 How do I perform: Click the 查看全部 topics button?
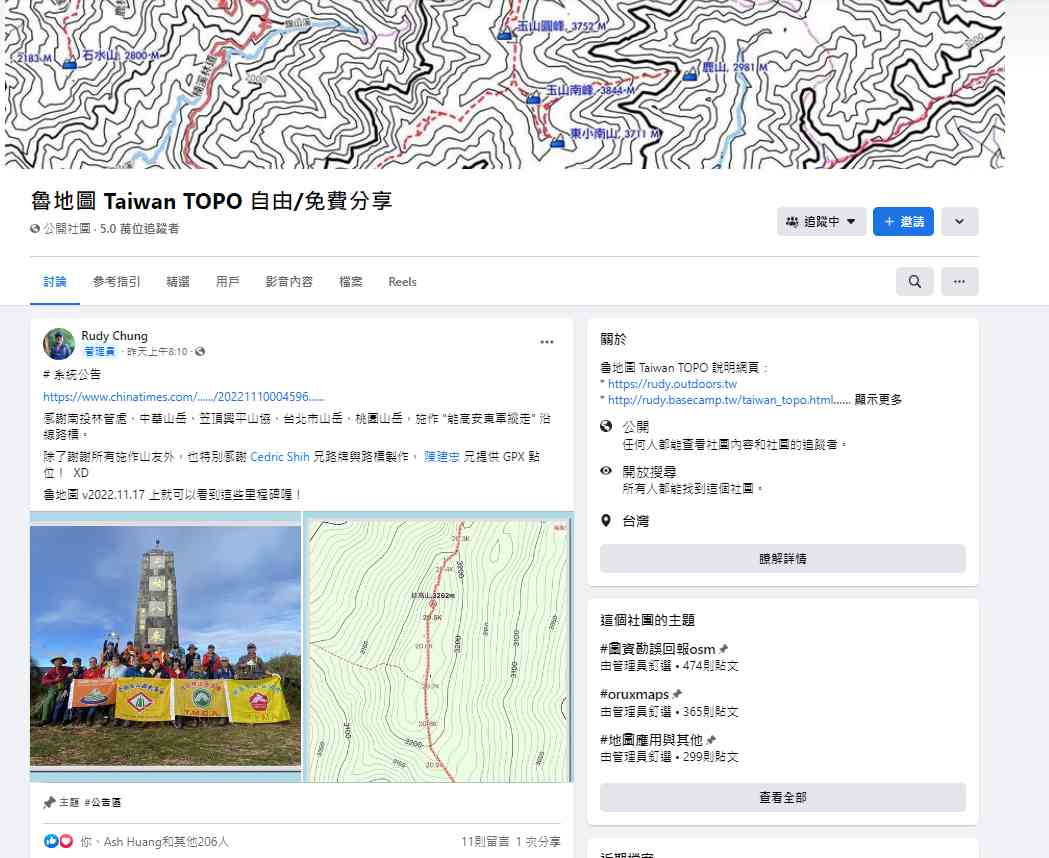783,797
